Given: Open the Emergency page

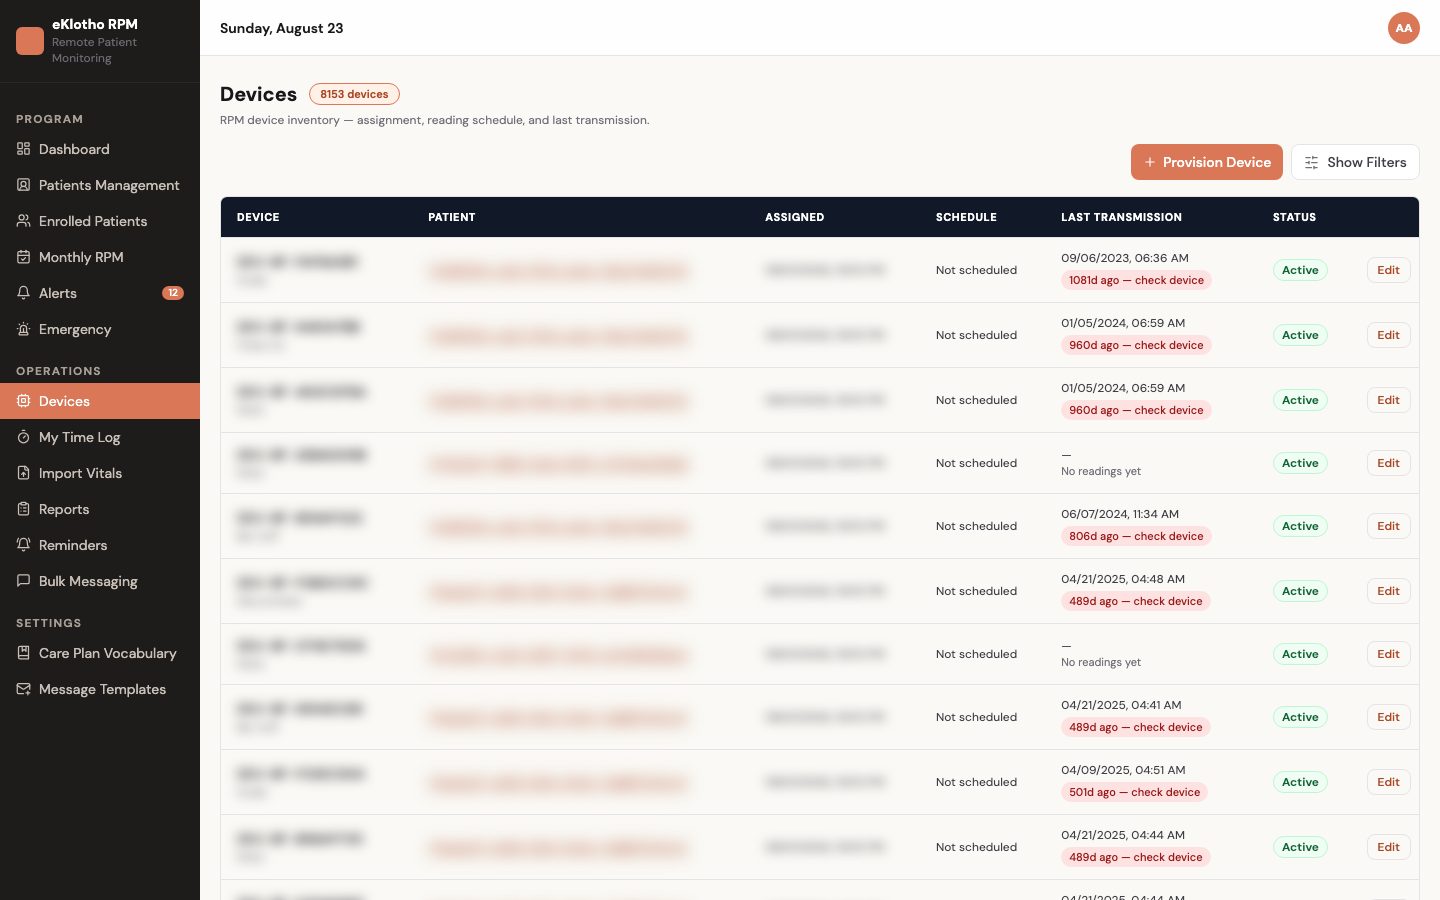Looking at the screenshot, I should 100,329.
